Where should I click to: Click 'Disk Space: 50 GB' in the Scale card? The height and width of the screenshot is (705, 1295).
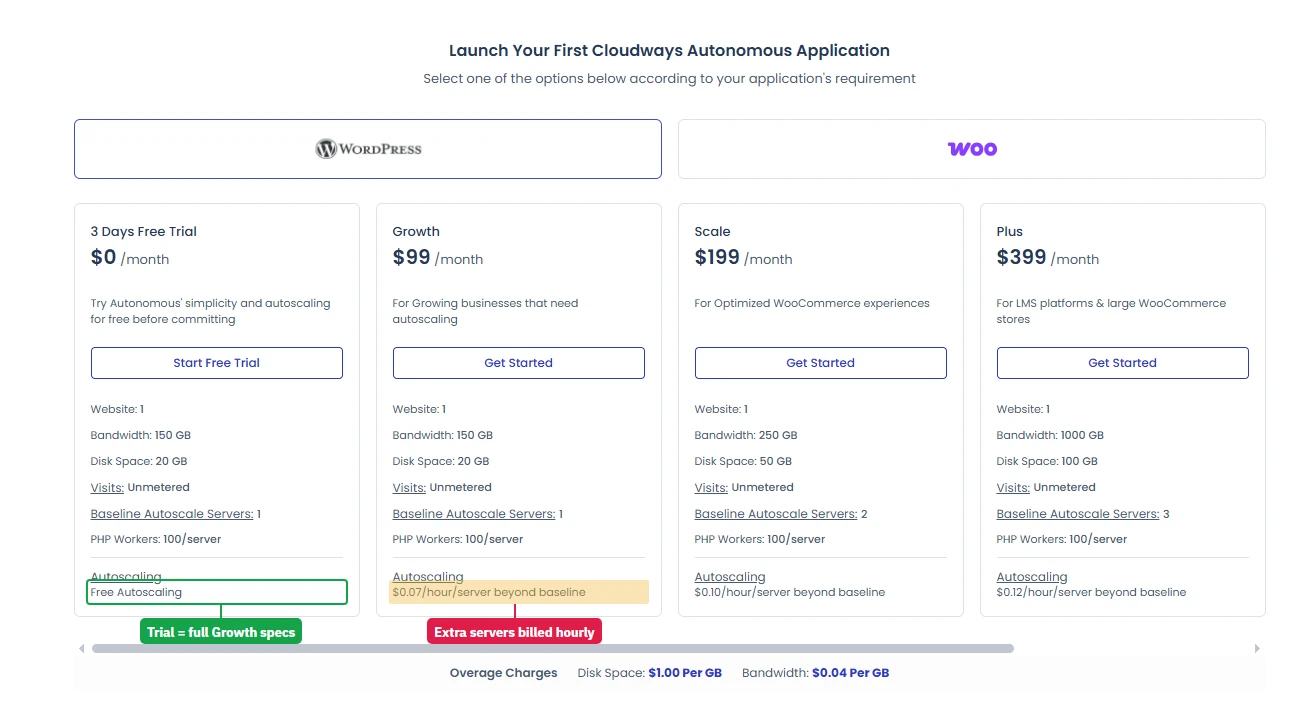tap(743, 461)
